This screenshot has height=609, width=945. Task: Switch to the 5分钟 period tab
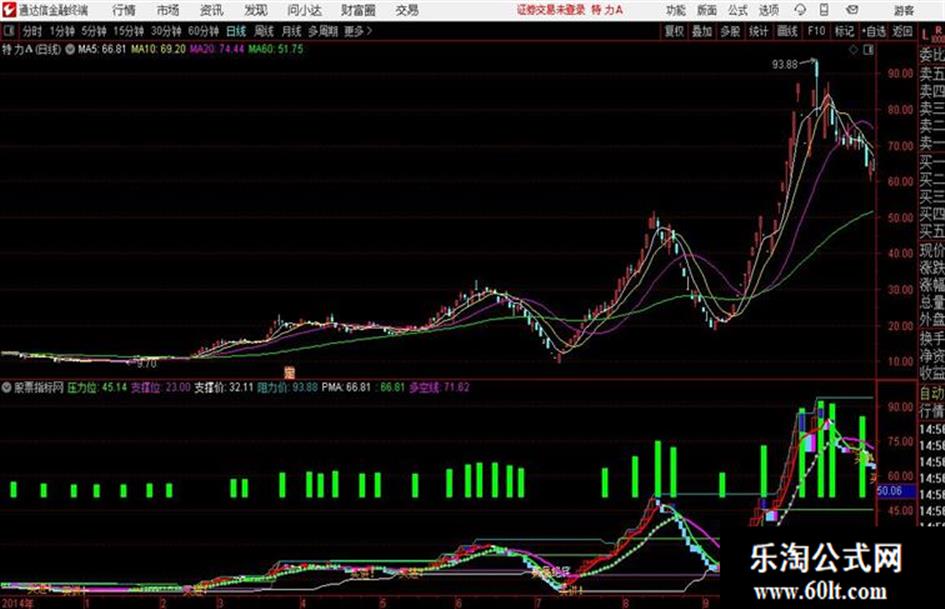point(94,31)
